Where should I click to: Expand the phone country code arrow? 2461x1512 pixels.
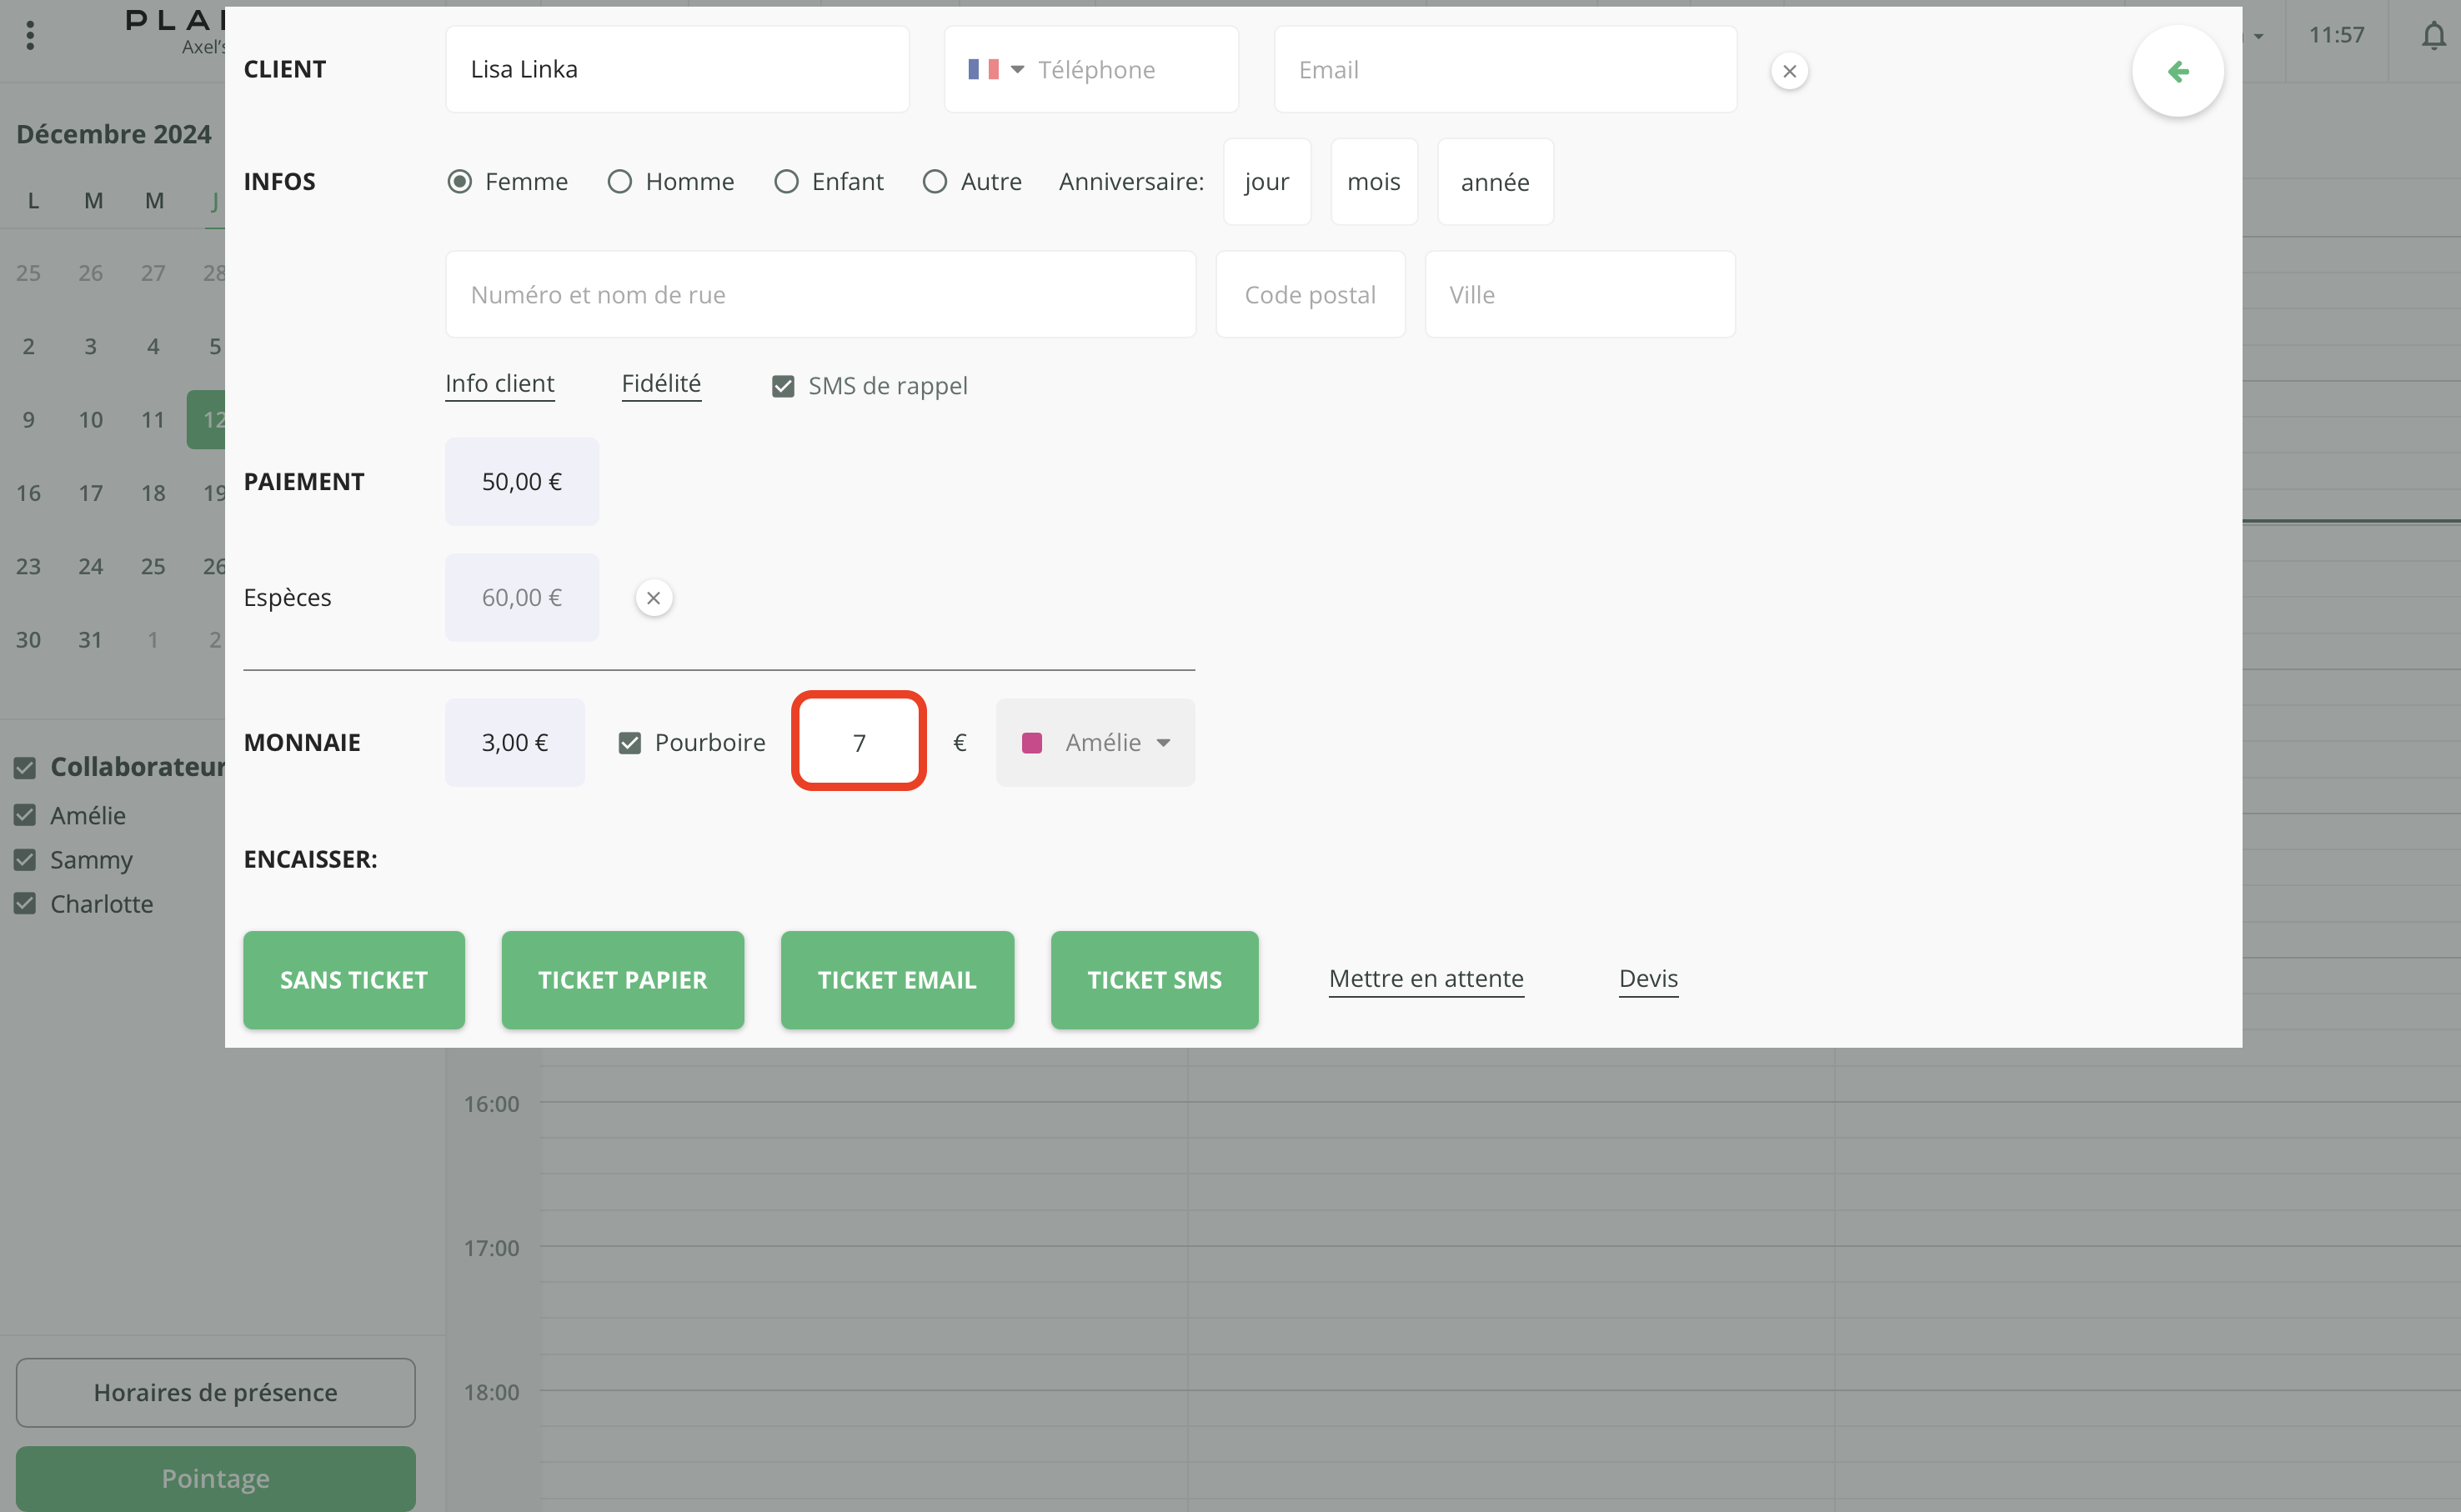point(1017,70)
